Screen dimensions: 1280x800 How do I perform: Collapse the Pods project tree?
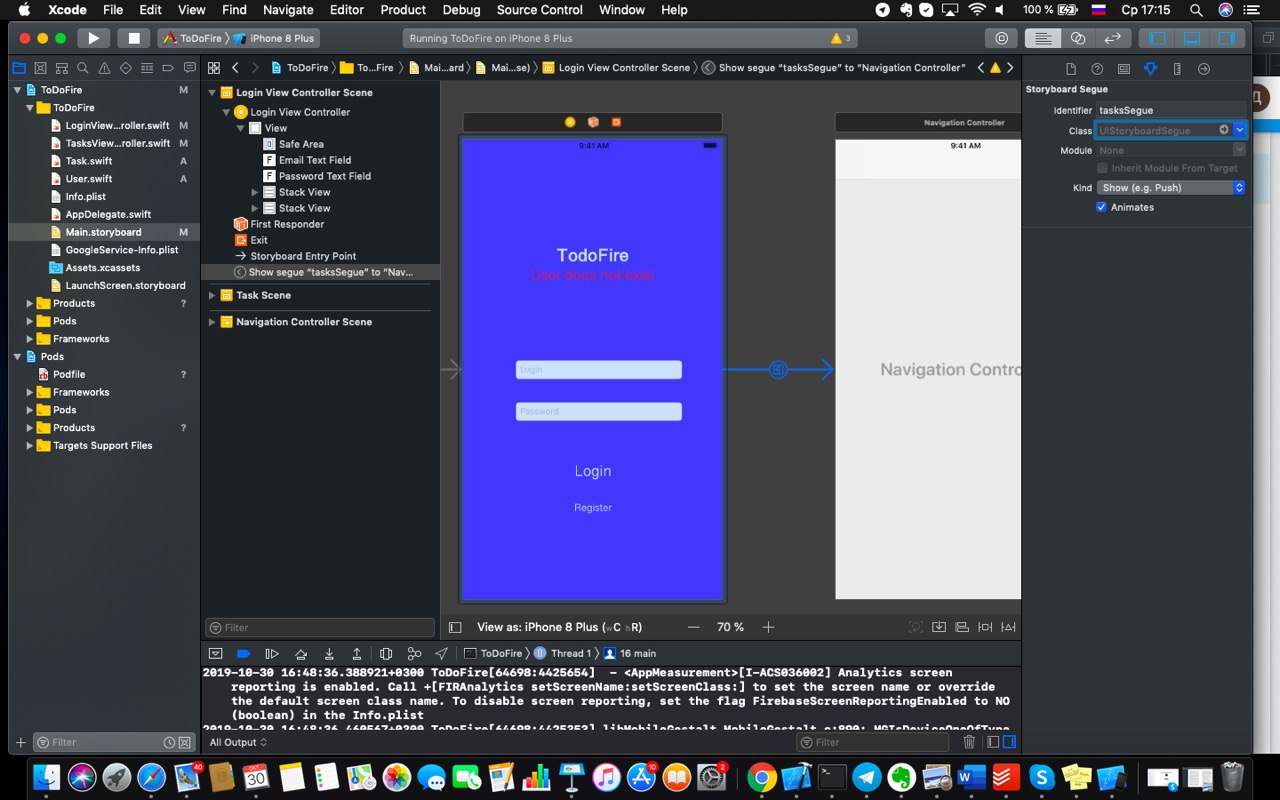[18, 356]
